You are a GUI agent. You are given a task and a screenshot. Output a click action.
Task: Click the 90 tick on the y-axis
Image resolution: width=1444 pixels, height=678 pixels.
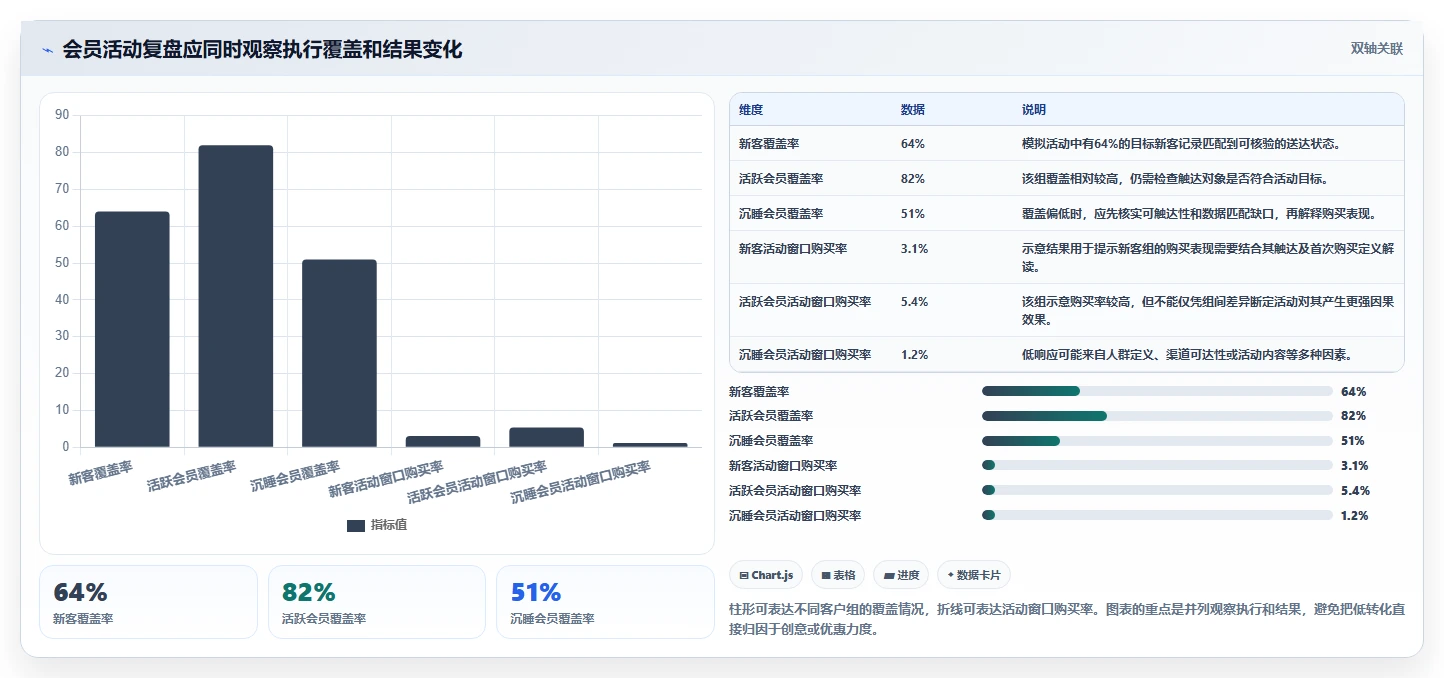click(x=62, y=115)
